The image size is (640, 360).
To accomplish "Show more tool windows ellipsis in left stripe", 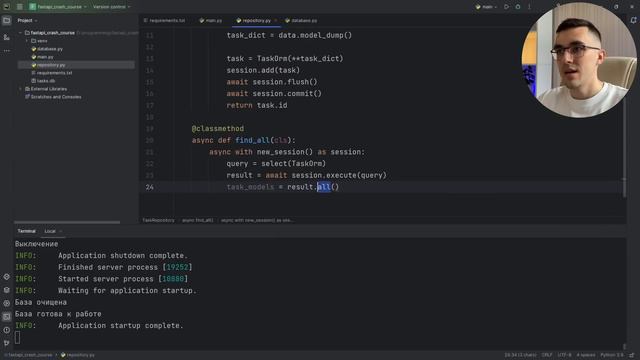I will coord(7,51).
